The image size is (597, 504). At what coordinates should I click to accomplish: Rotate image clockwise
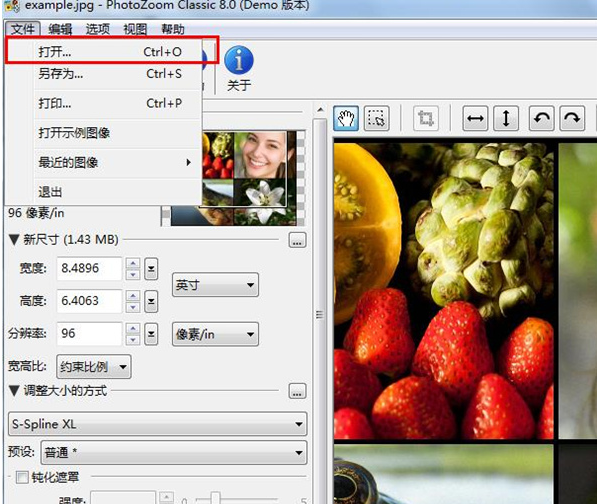572,118
